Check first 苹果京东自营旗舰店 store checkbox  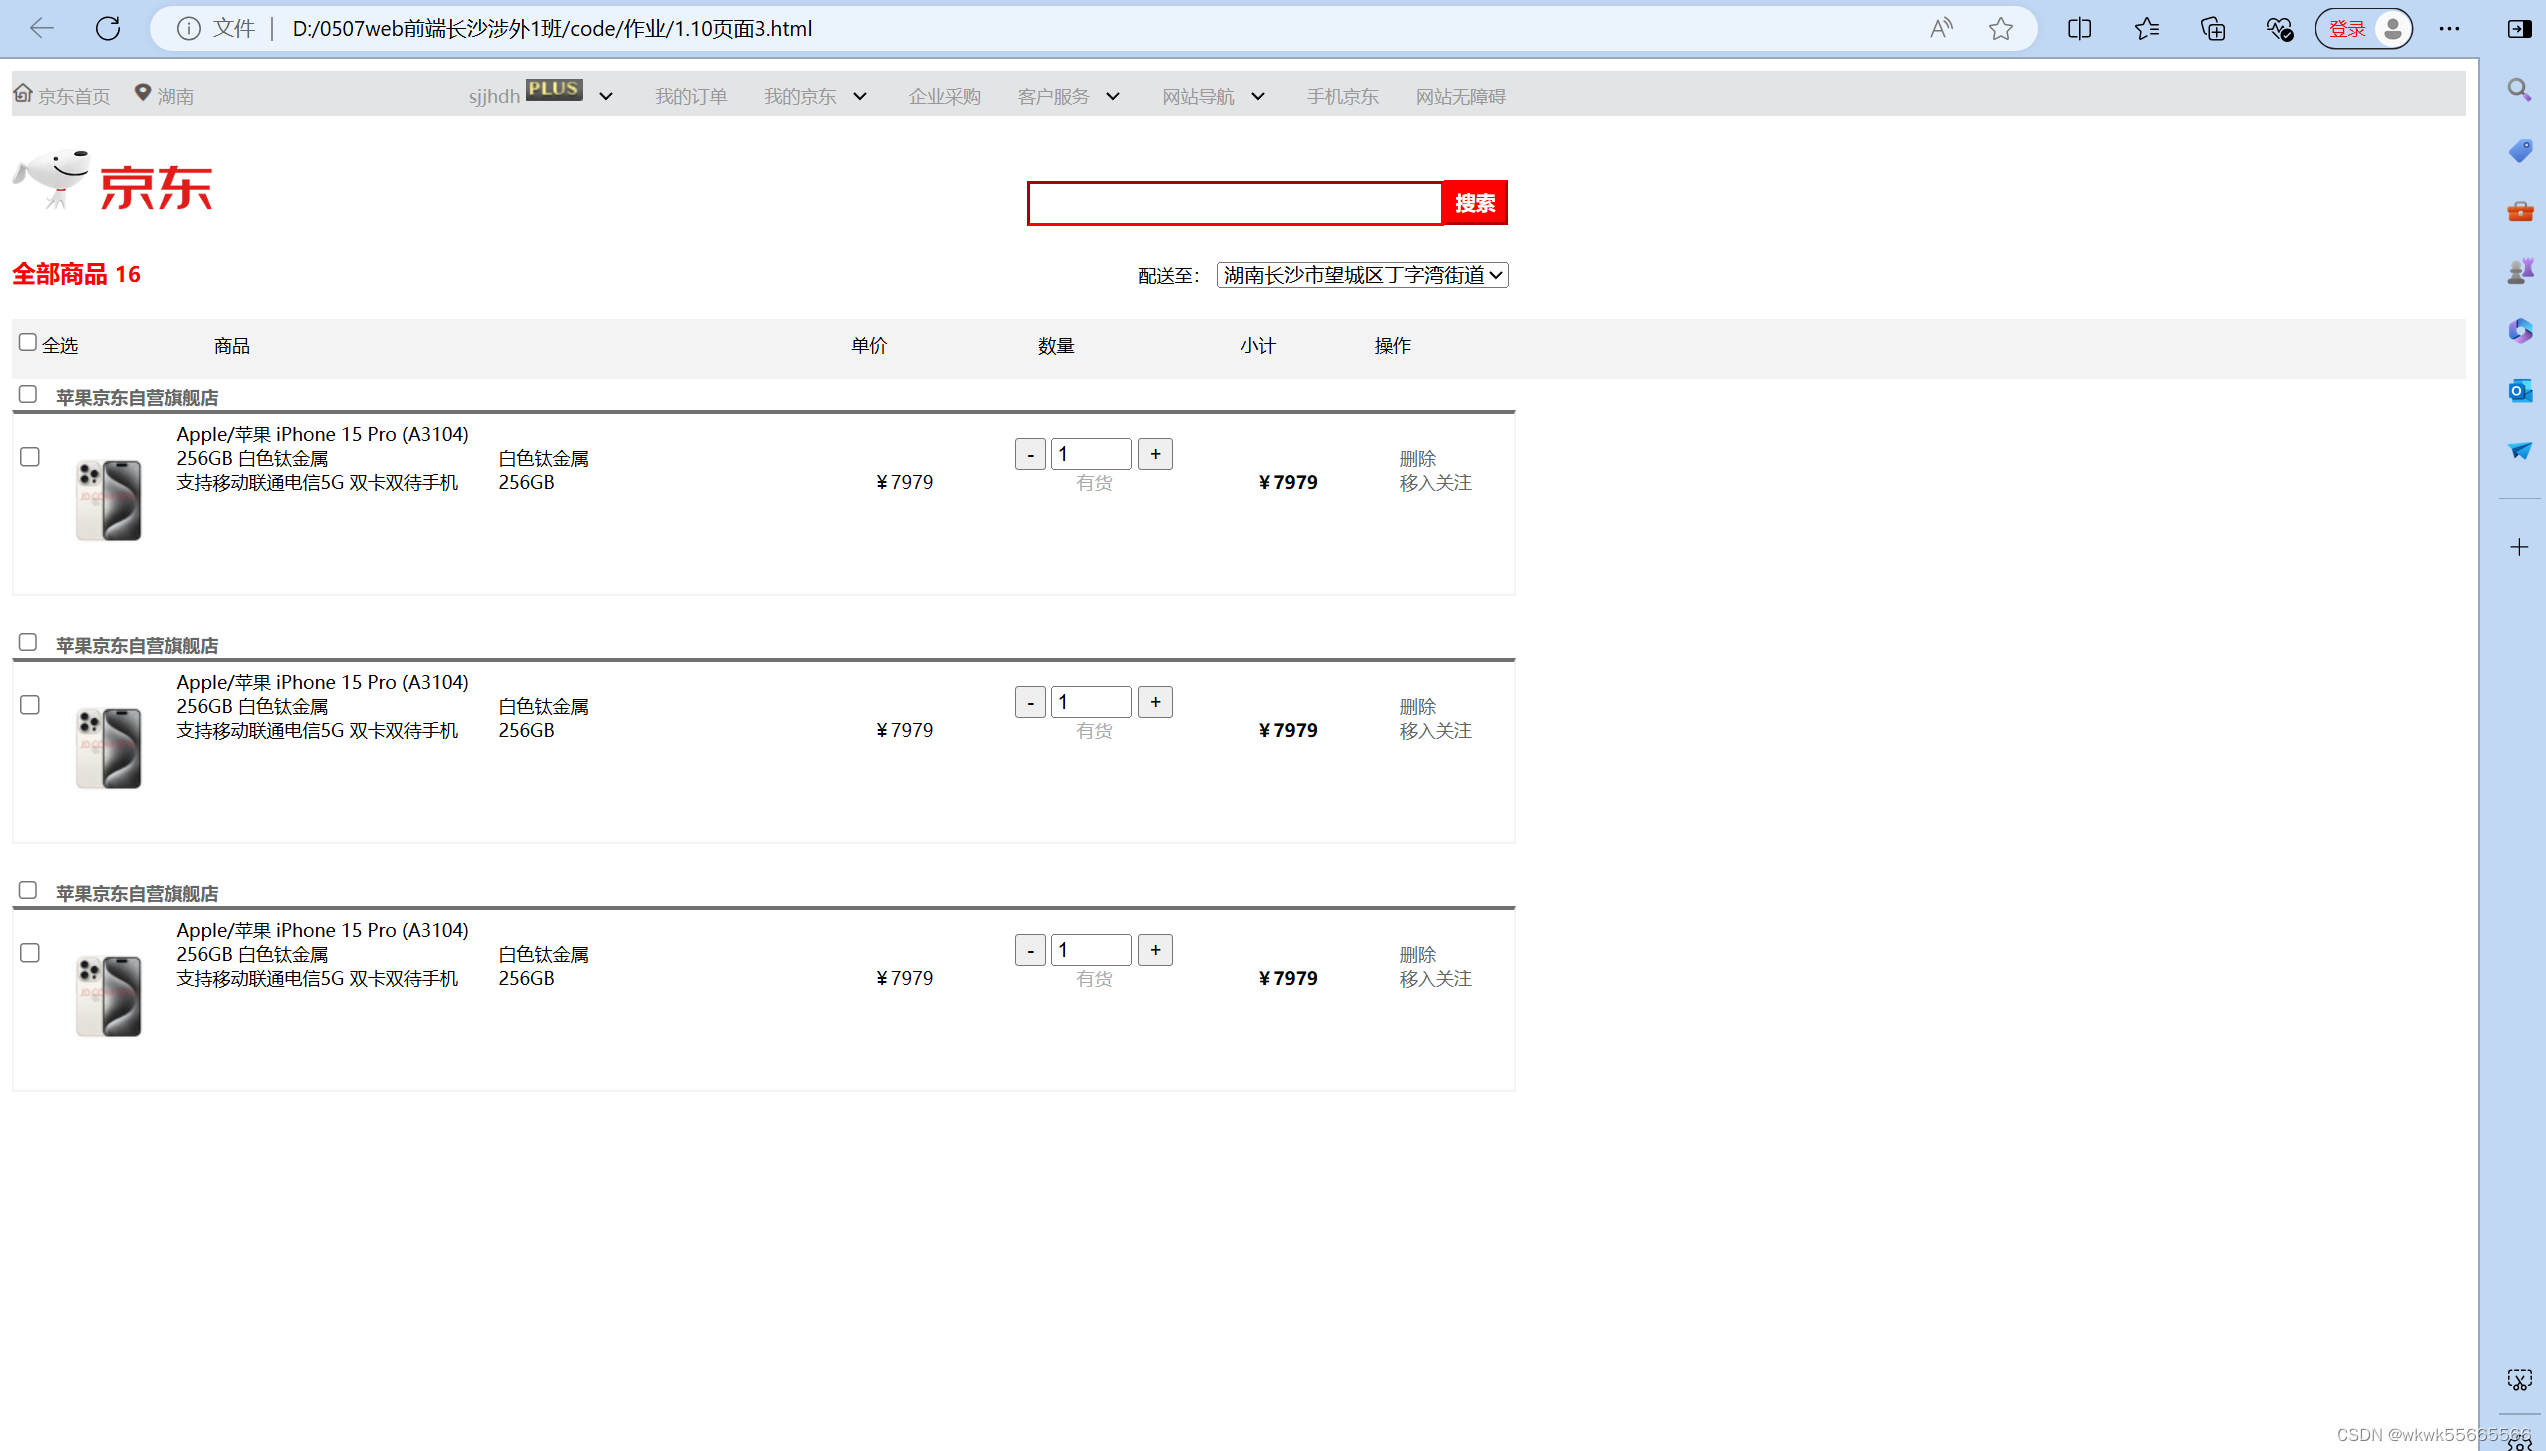coord(28,394)
